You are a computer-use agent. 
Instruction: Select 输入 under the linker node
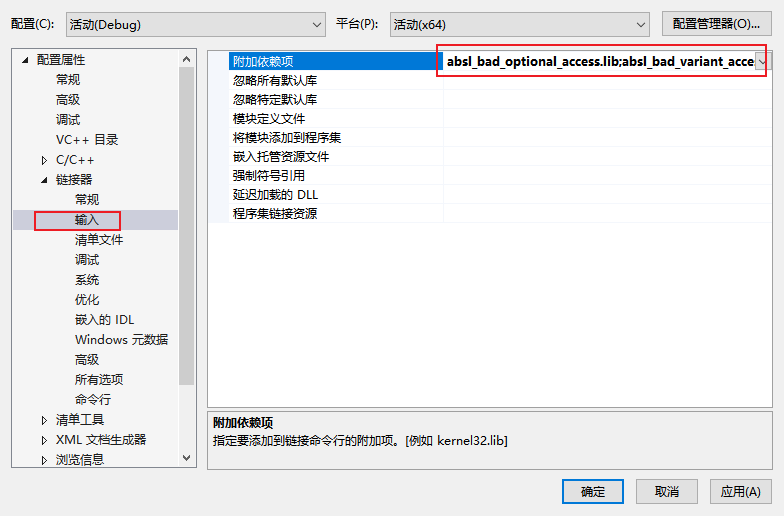click(87, 220)
